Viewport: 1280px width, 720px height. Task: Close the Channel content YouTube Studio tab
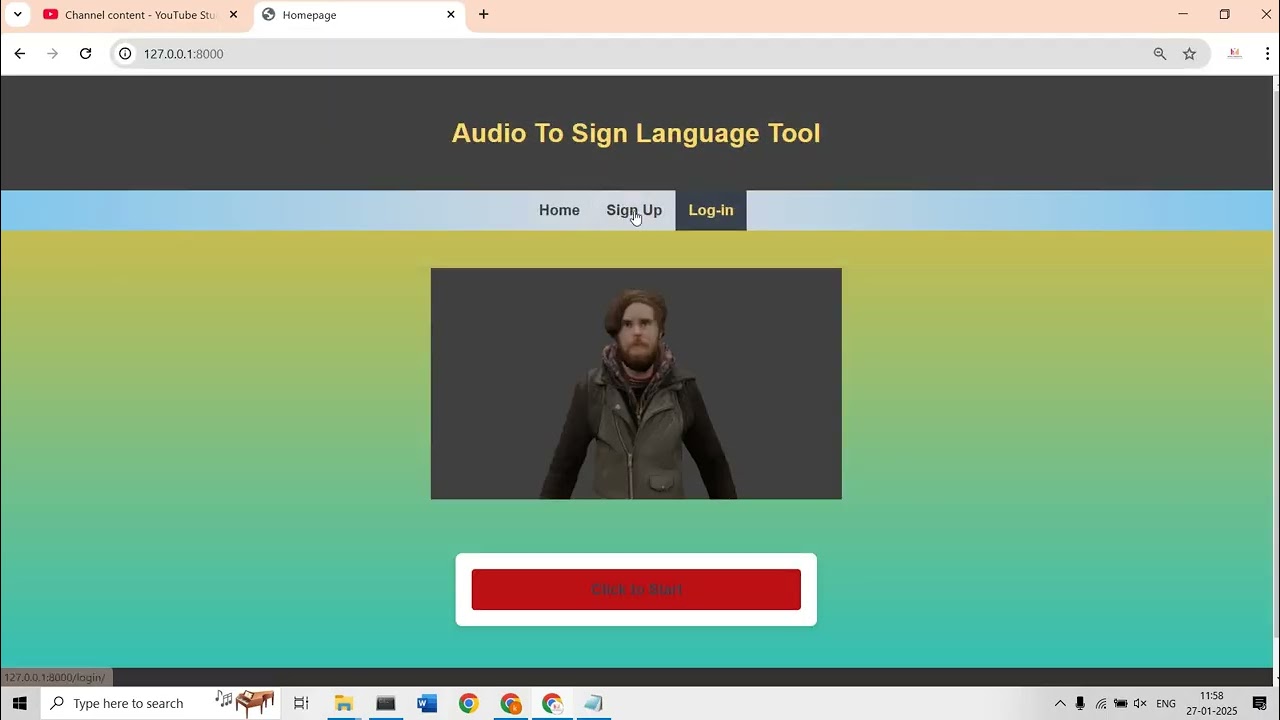click(x=233, y=15)
